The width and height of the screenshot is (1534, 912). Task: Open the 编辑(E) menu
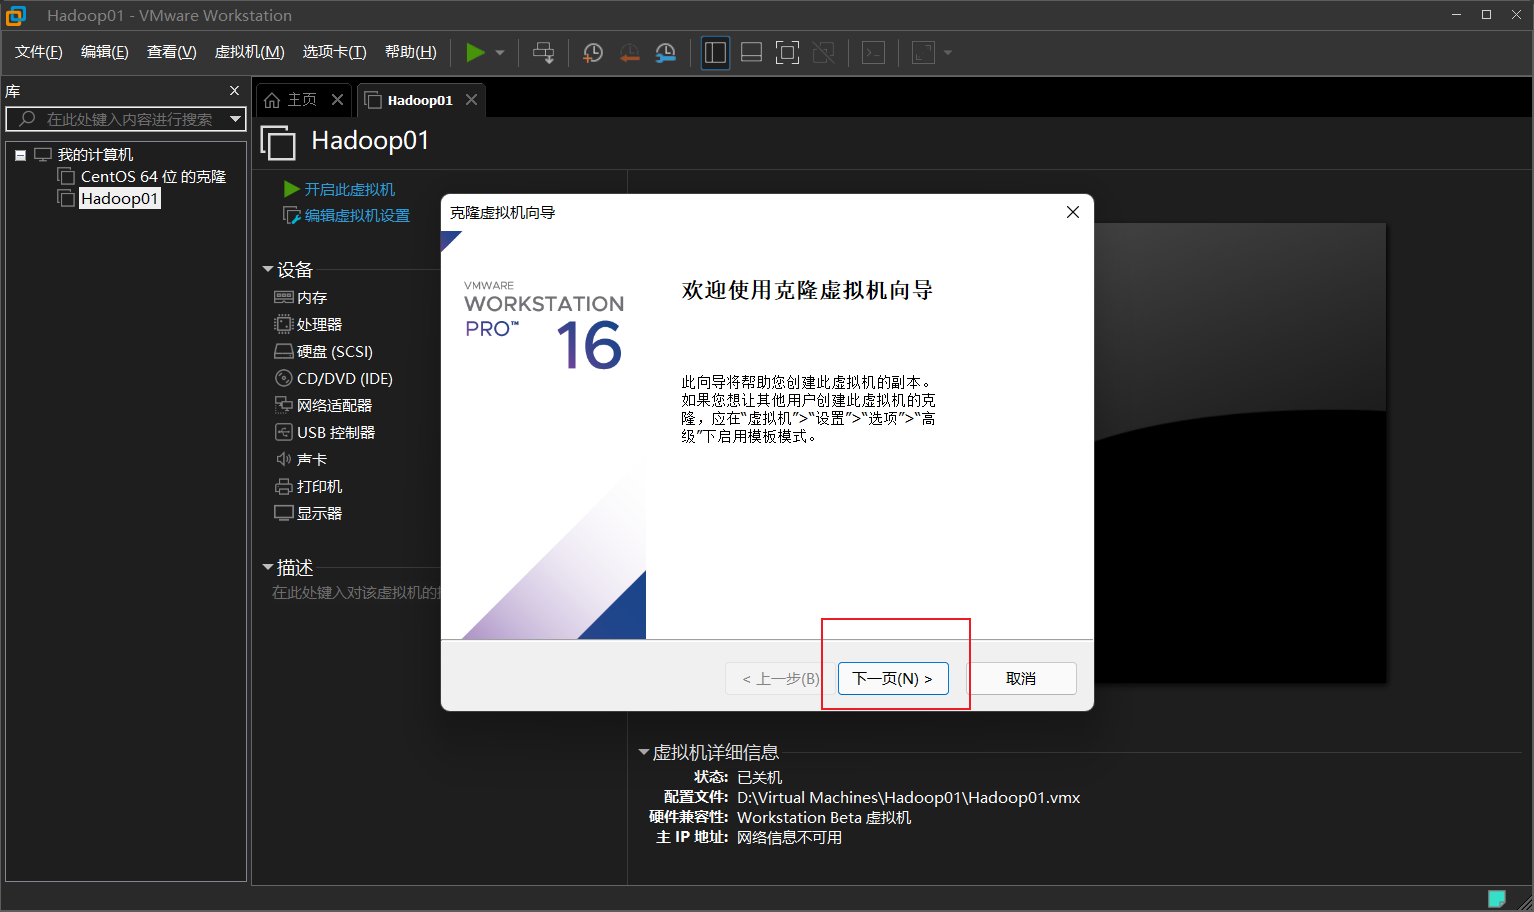105,52
